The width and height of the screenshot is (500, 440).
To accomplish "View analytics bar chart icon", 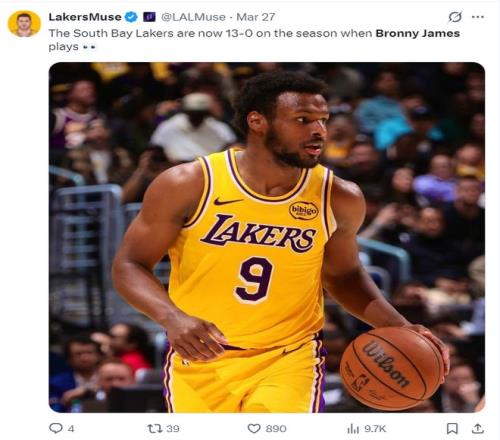I will pyautogui.click(x=353, y=428).
